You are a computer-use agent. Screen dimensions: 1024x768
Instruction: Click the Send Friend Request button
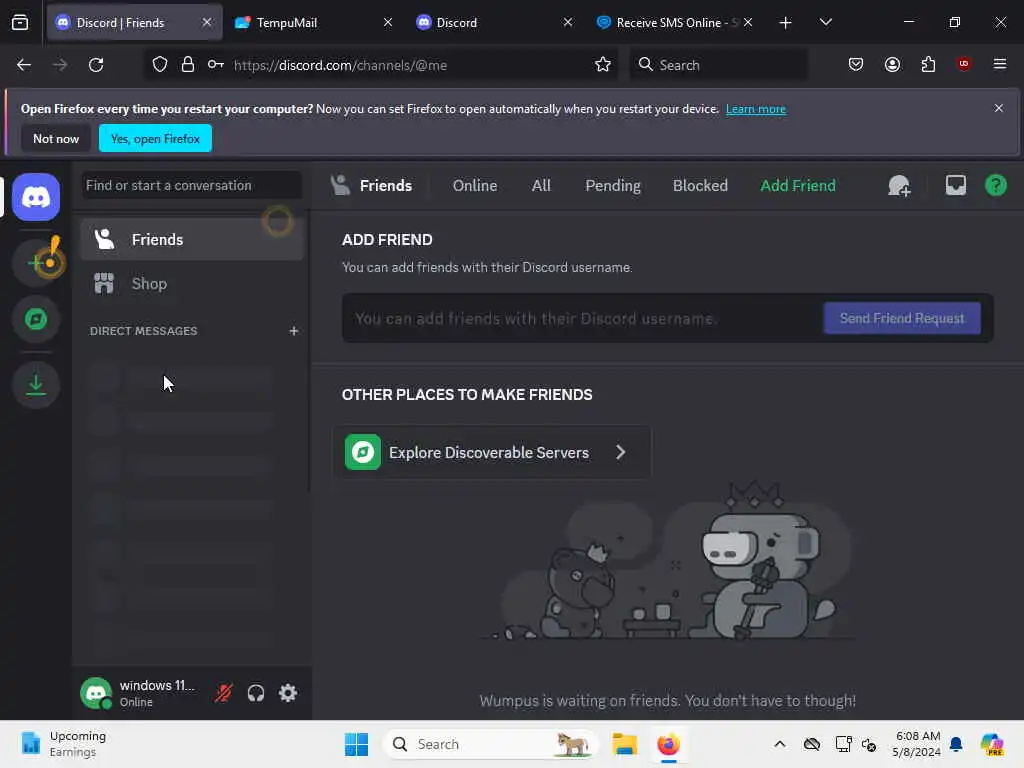tap(902, 319)
